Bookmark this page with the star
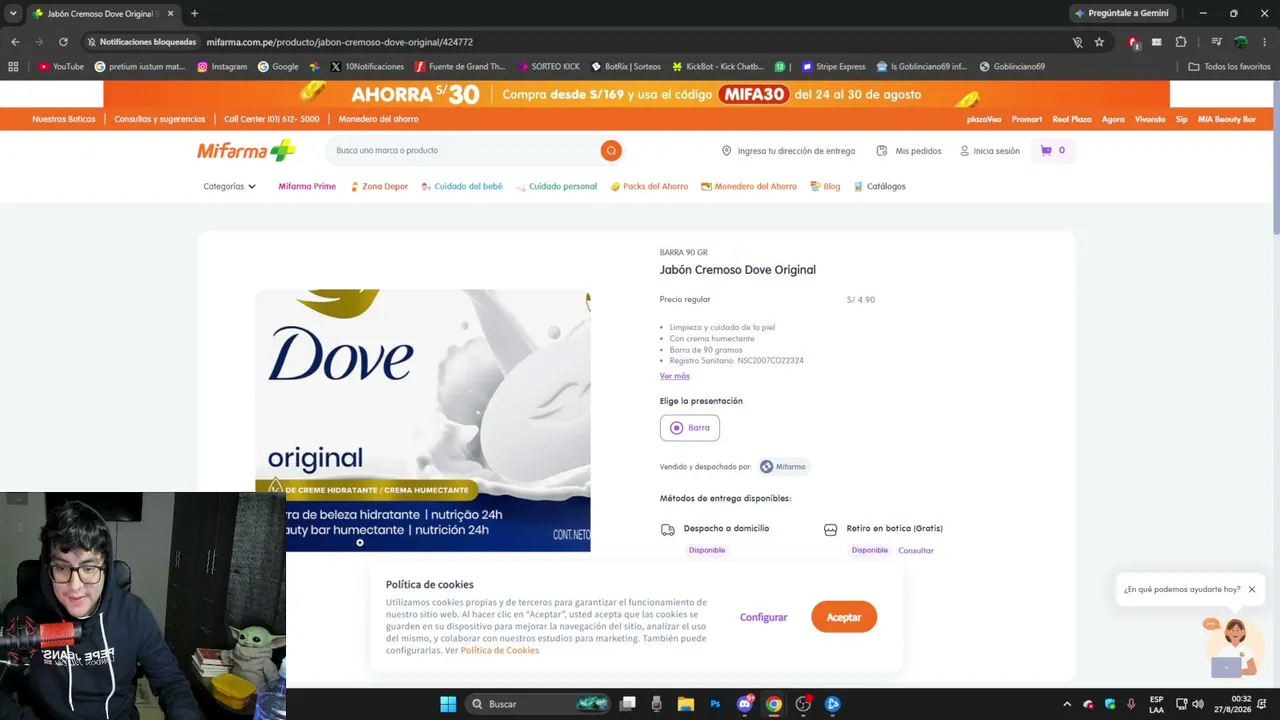The image size is (1280, 720). coord(1099,42)
